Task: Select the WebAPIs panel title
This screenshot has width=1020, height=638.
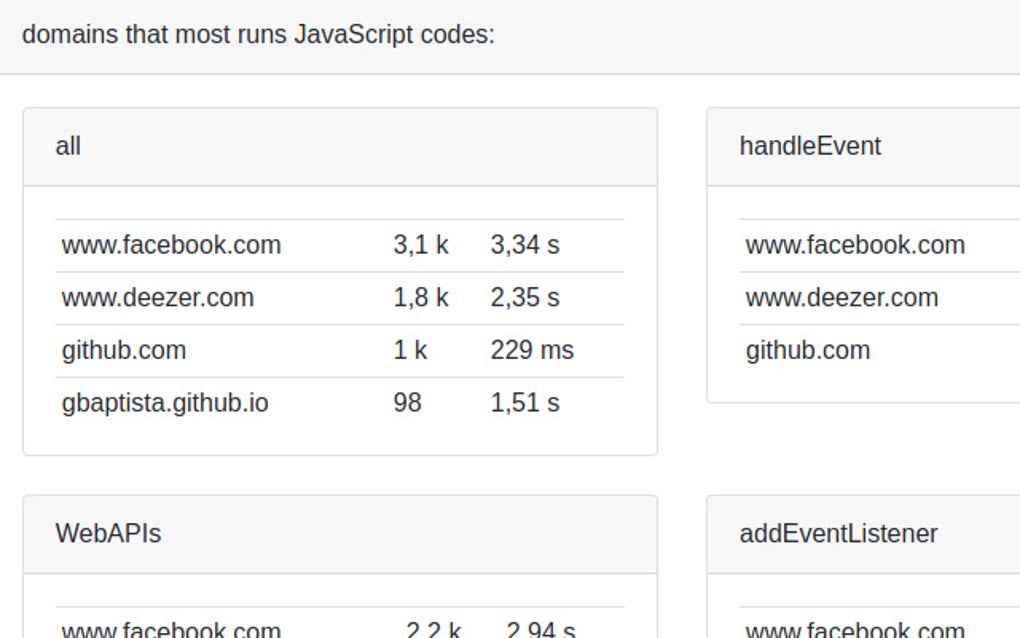Action: (x=108, y=534)
